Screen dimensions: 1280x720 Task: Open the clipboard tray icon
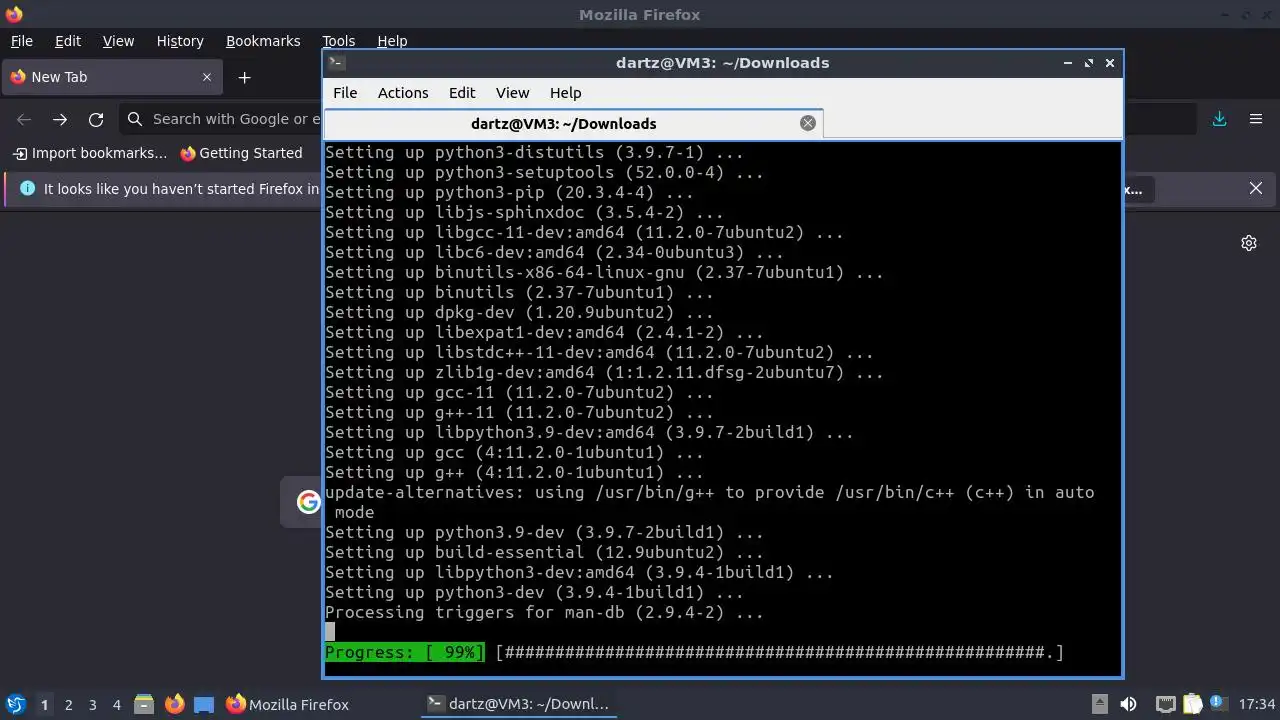point(1192,704)
